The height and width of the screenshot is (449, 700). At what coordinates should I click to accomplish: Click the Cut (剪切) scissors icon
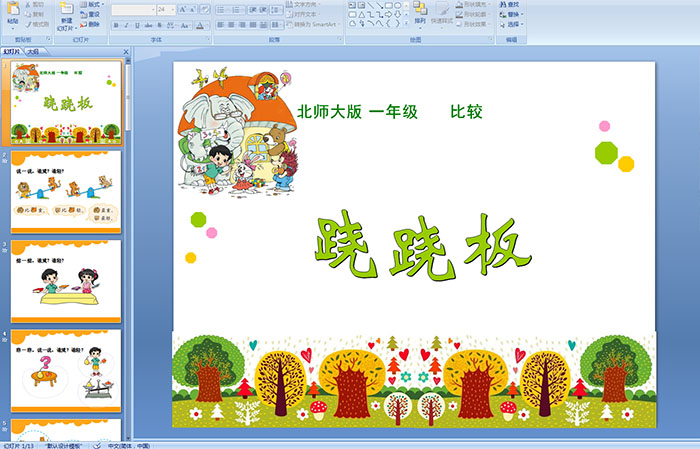click(29, 4)
